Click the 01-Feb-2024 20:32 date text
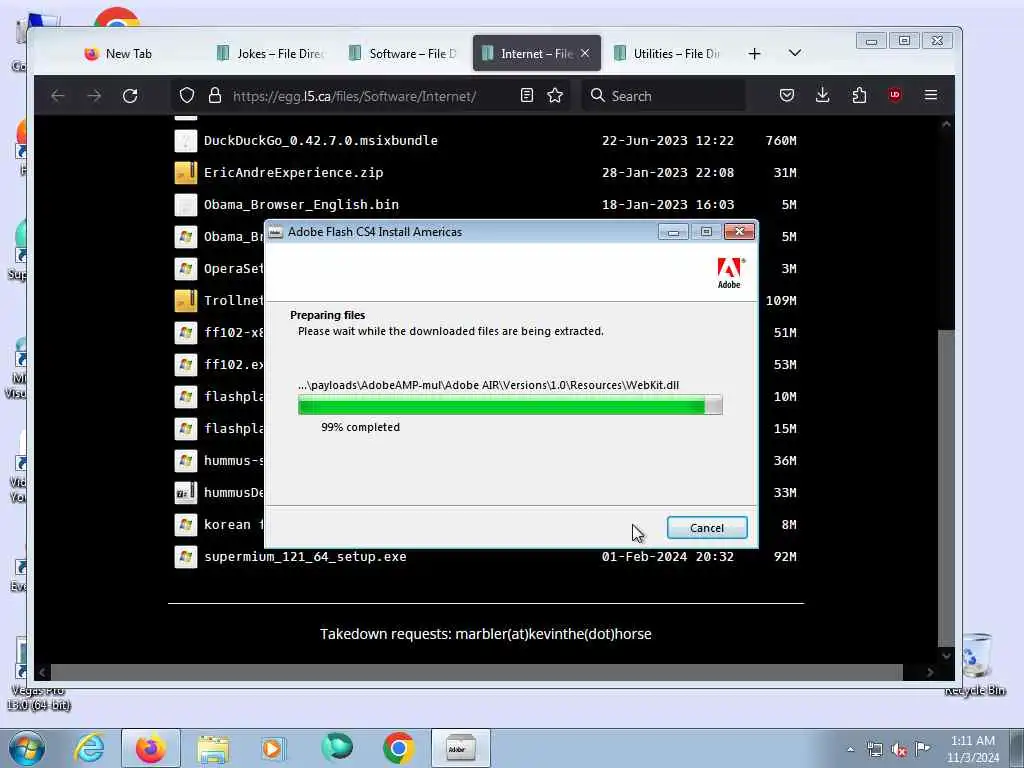The image size is (1024, 768). click(x=667, y=556)
